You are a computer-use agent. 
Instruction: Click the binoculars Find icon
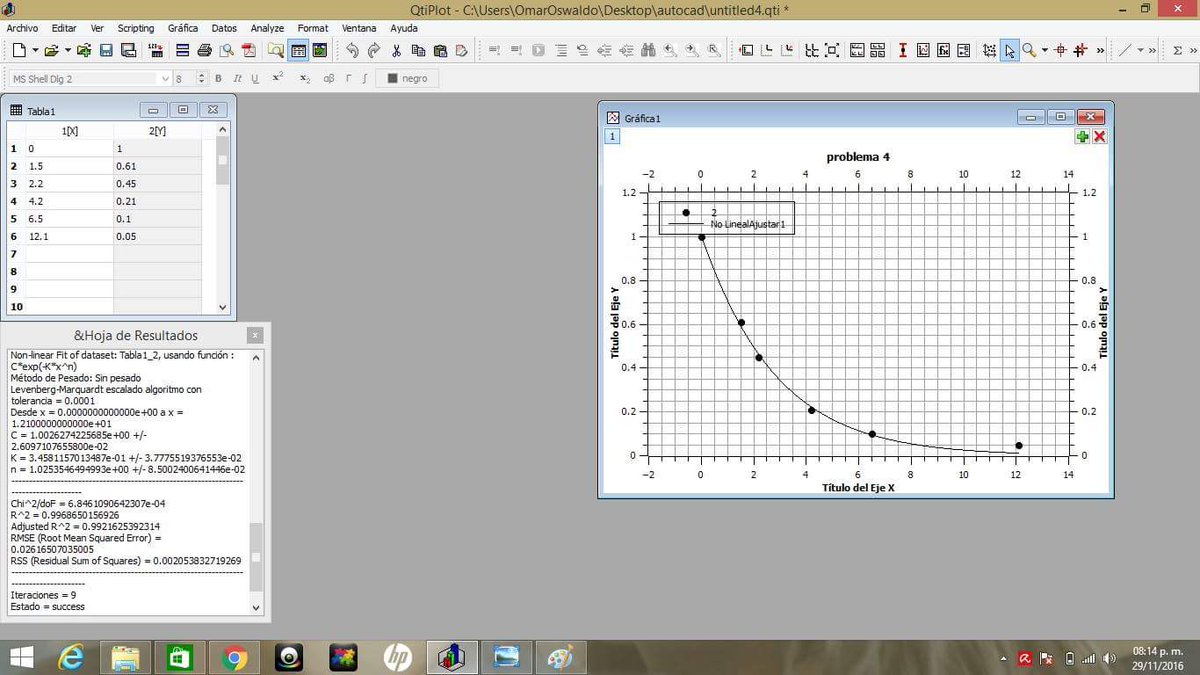click(x=648, y=50)
